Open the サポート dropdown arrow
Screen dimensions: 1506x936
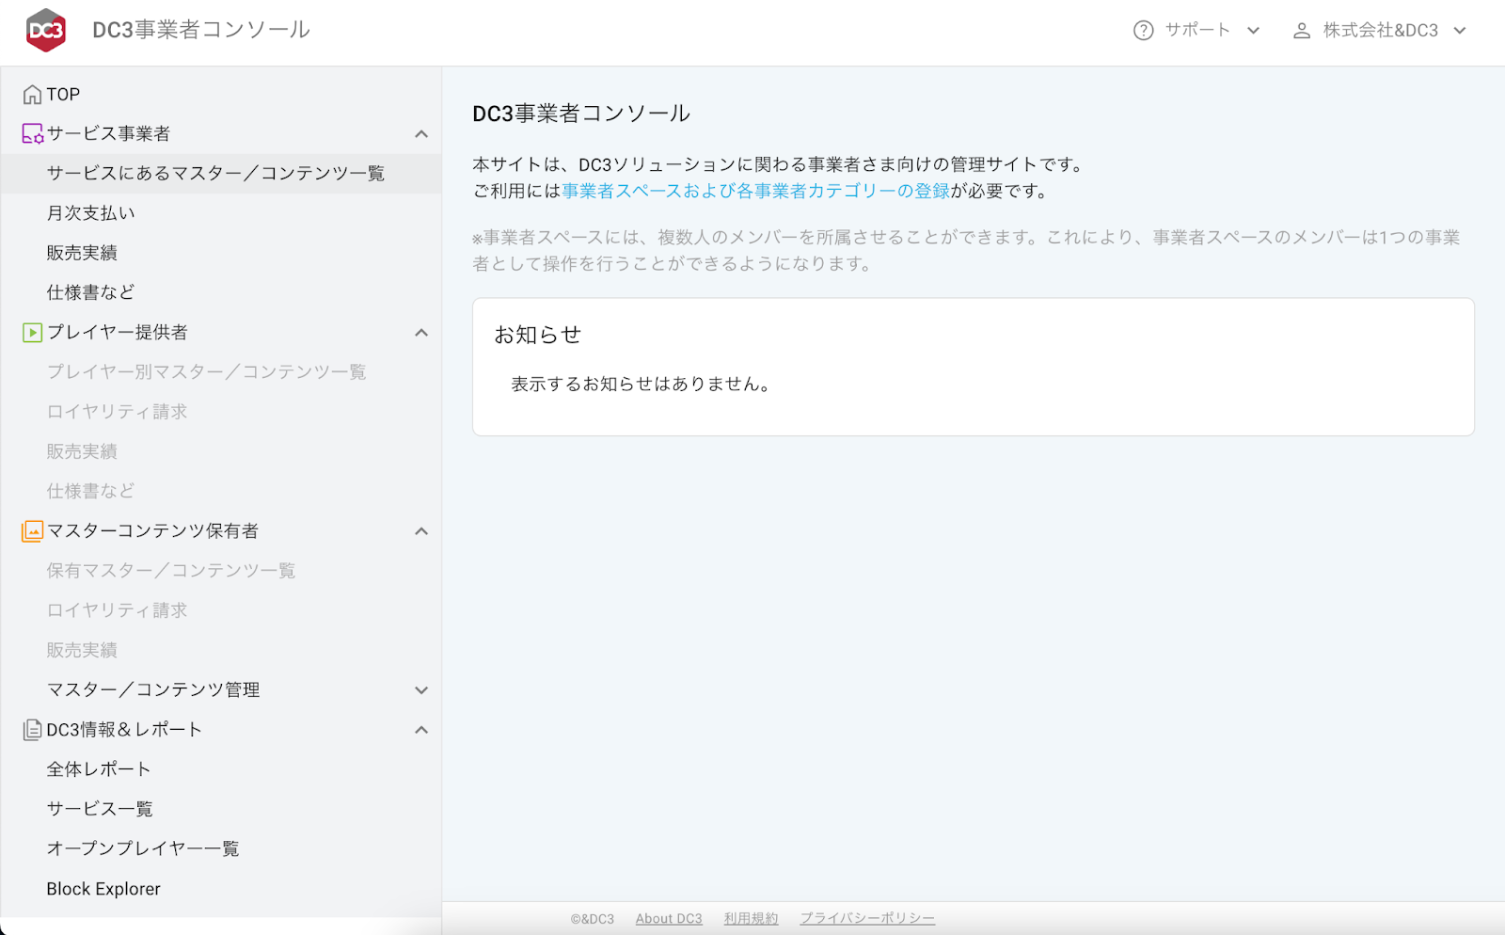pos(1253,31)
